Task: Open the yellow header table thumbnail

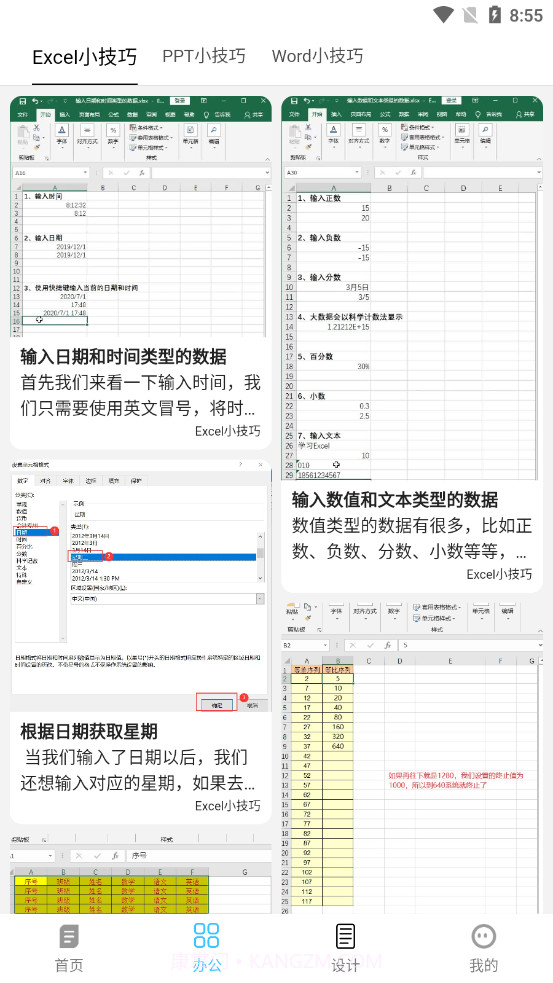Action: coord(141,873)
